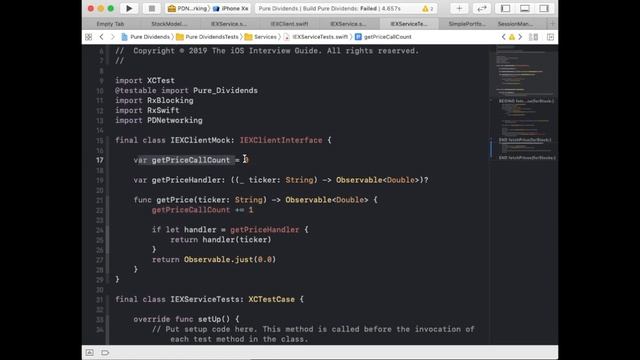This screenshot has height=360, width=640.
Task: Click the import RxBlocking line
Action: tap(154, 100)
